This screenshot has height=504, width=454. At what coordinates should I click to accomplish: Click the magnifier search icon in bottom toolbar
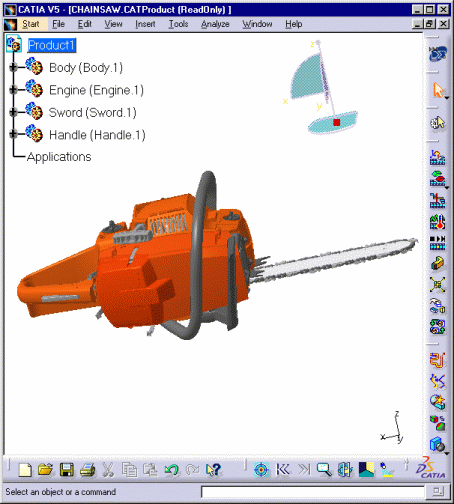coord(324,470)
